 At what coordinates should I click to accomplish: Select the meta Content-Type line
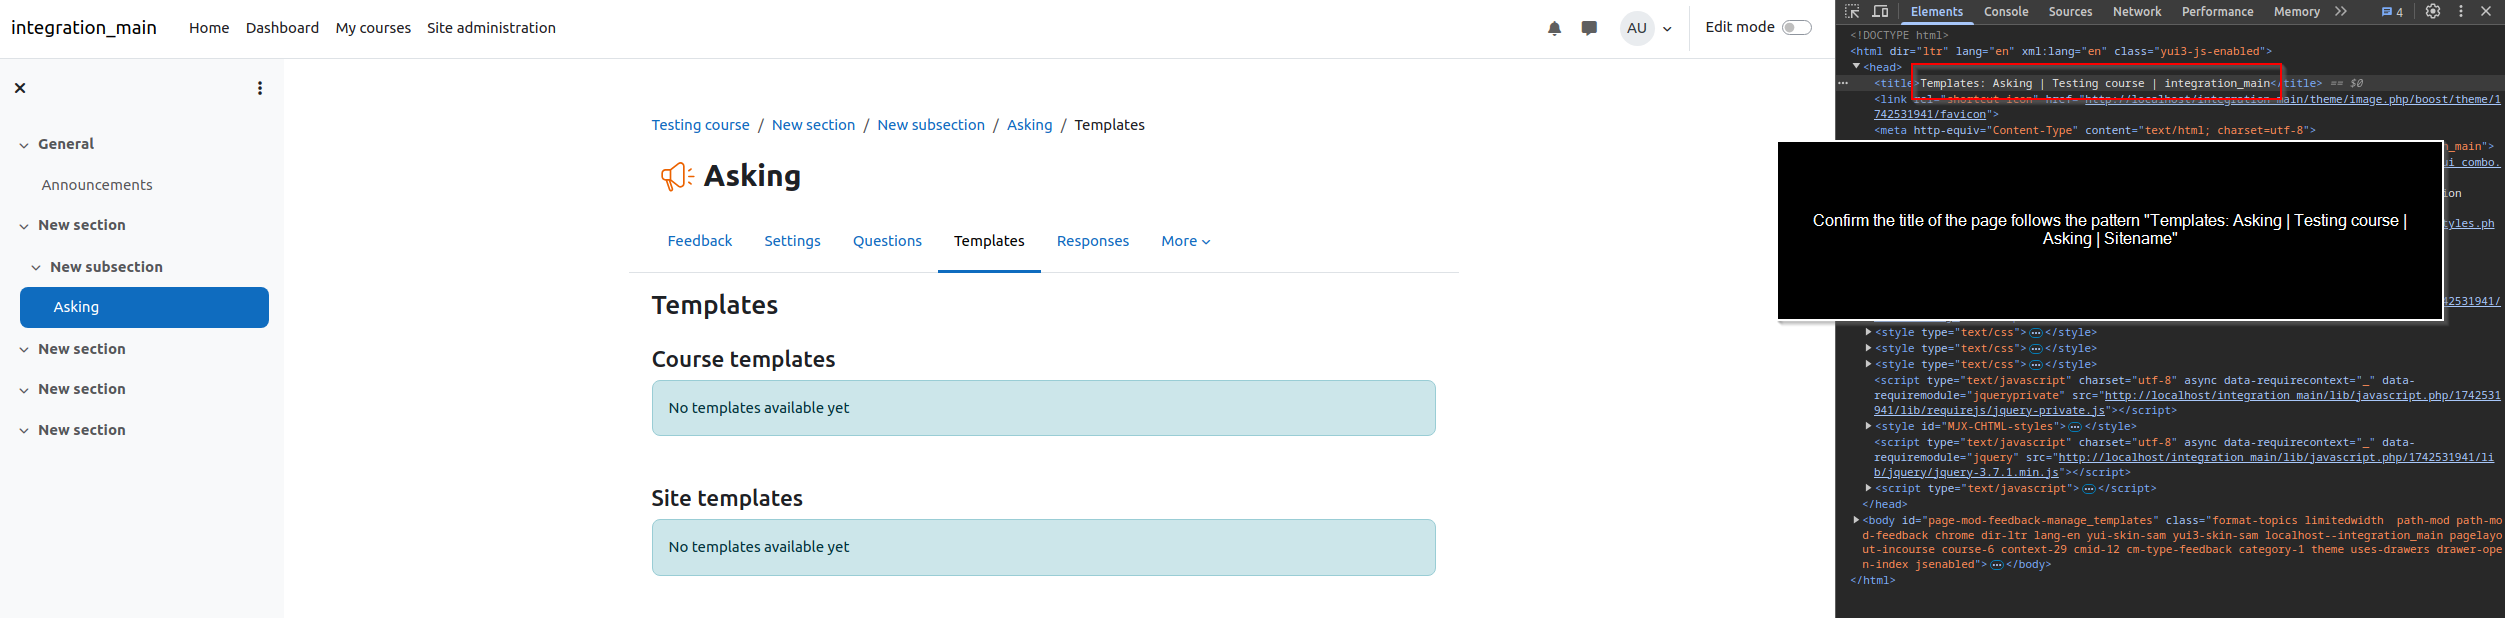pos(2094,130)
